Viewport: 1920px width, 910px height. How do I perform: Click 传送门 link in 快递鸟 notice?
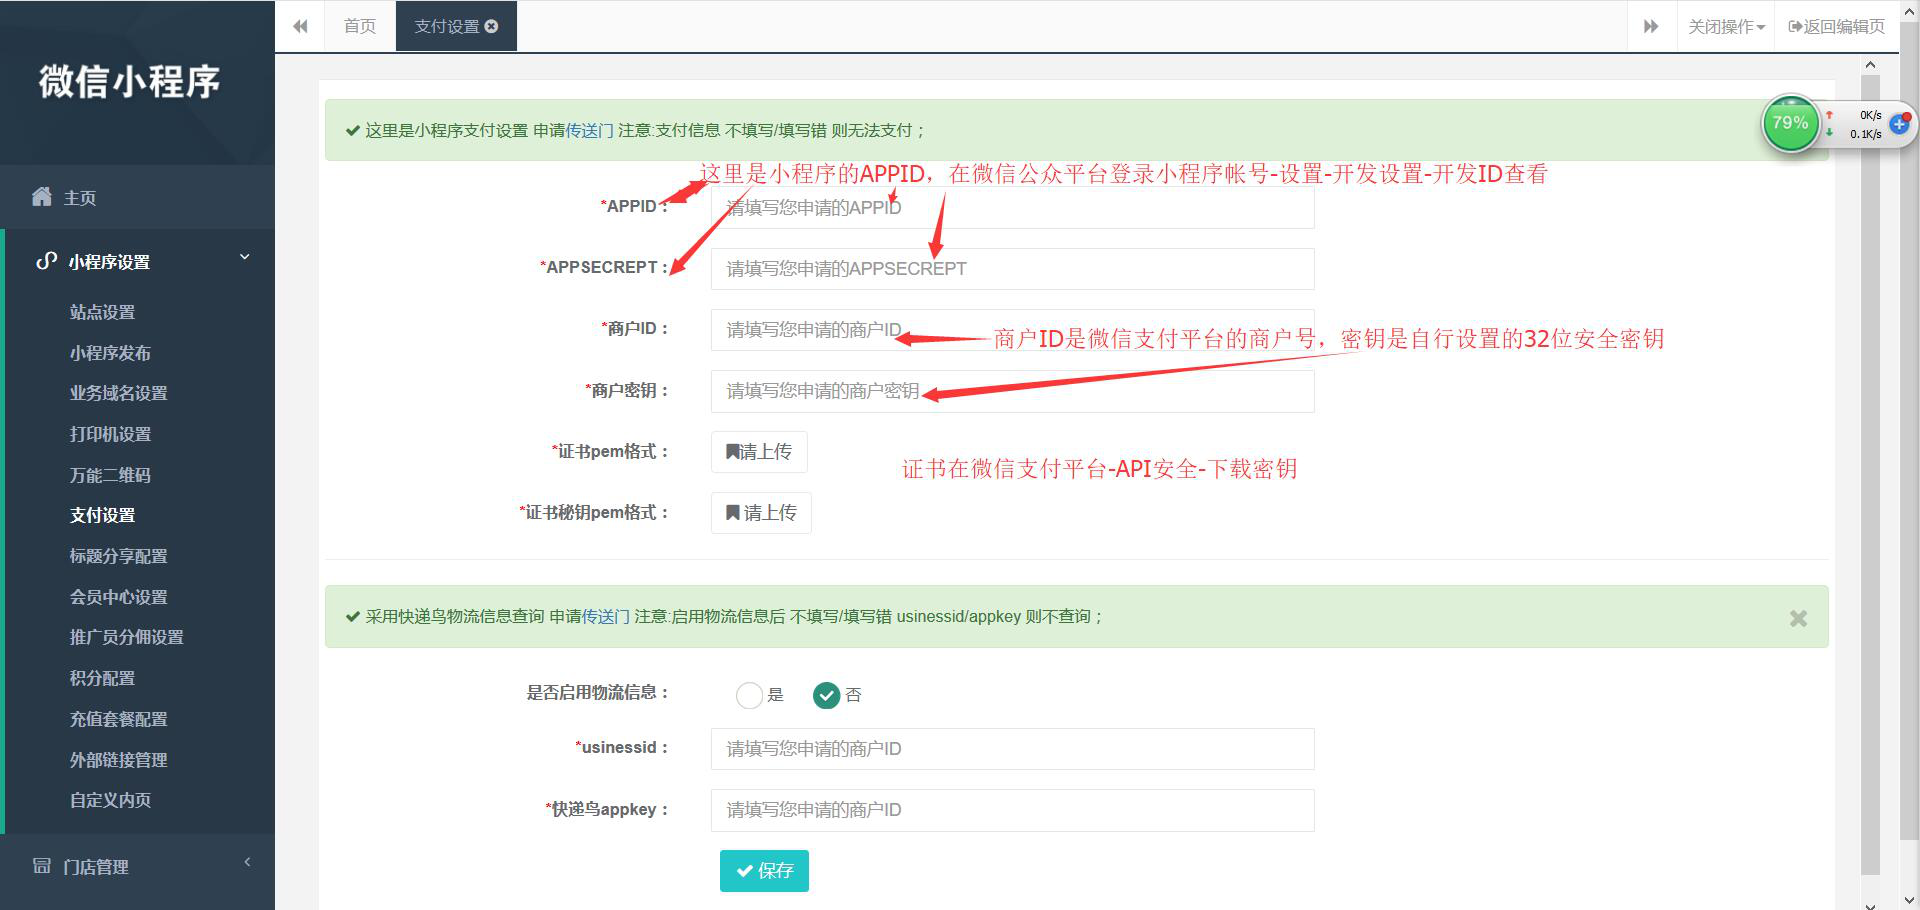[x=606, y=616]
